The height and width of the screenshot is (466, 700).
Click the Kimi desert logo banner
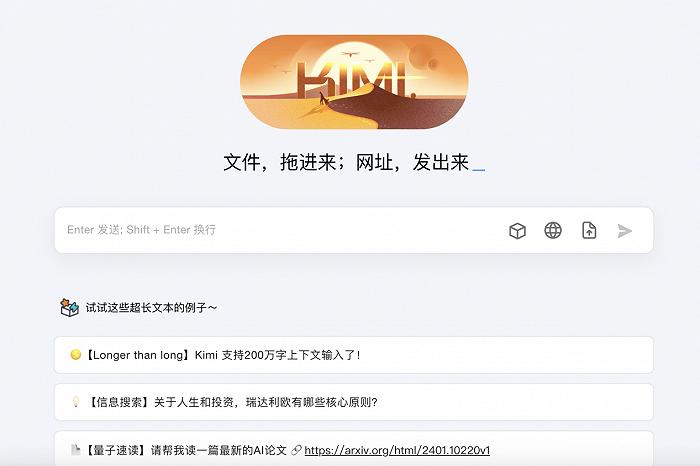click(x=354, y=82)
